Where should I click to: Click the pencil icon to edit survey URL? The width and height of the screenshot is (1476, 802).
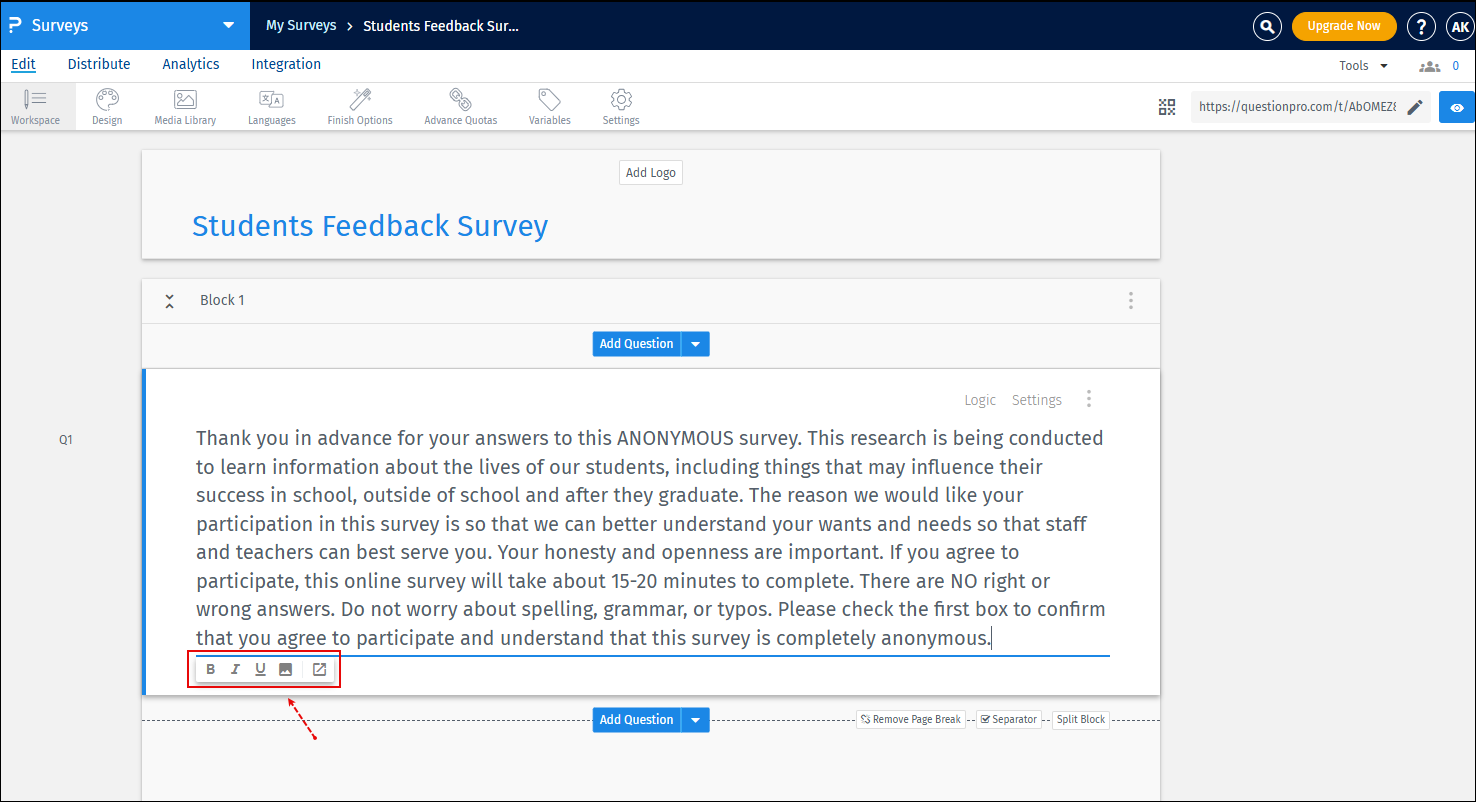[1415, 107]
